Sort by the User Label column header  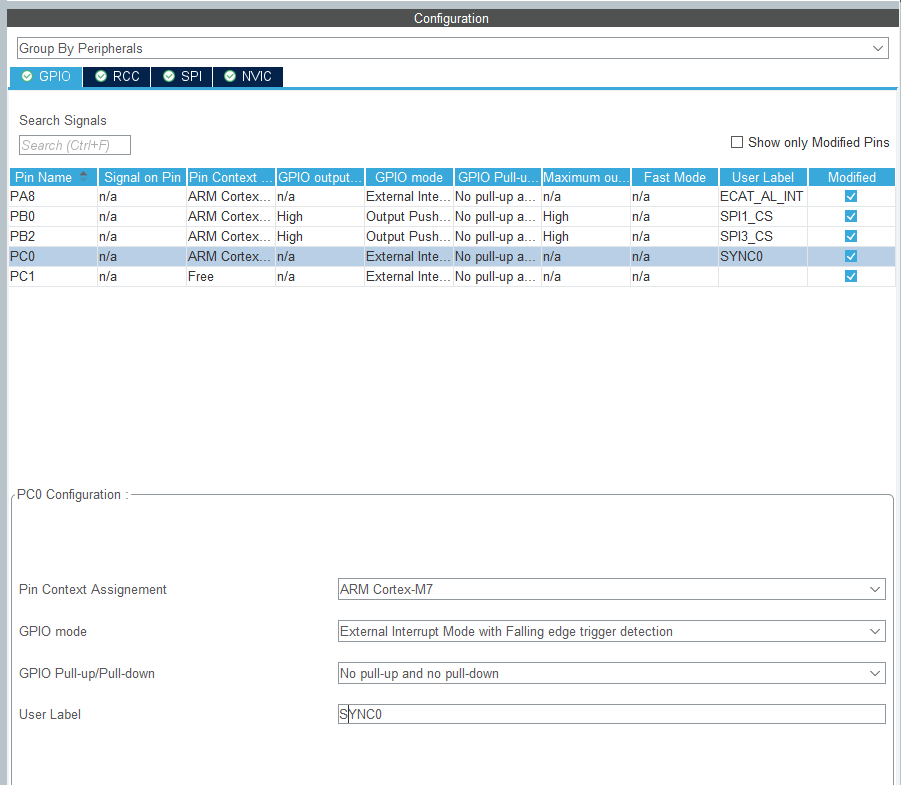click(763, 177)
